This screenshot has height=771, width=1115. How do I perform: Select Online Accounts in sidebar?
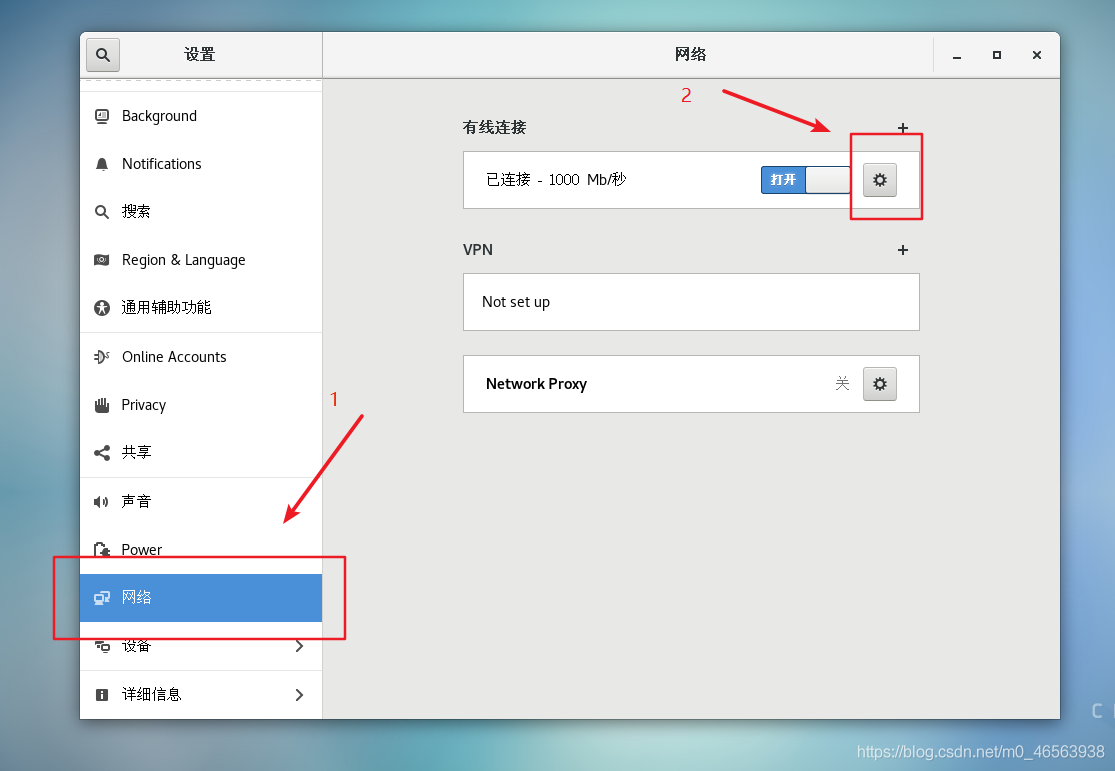click(x=174, y=357)
